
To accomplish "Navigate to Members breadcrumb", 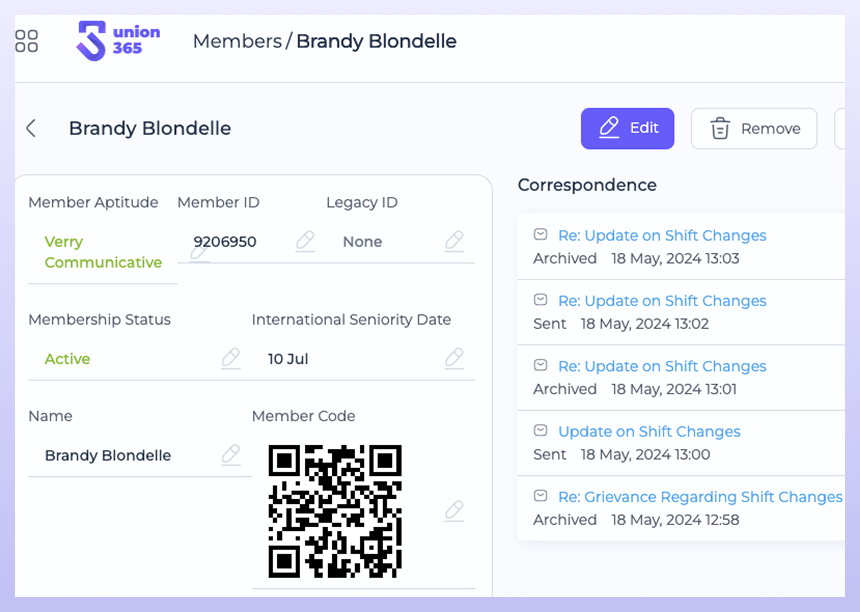I will click(x=237, y=41).
